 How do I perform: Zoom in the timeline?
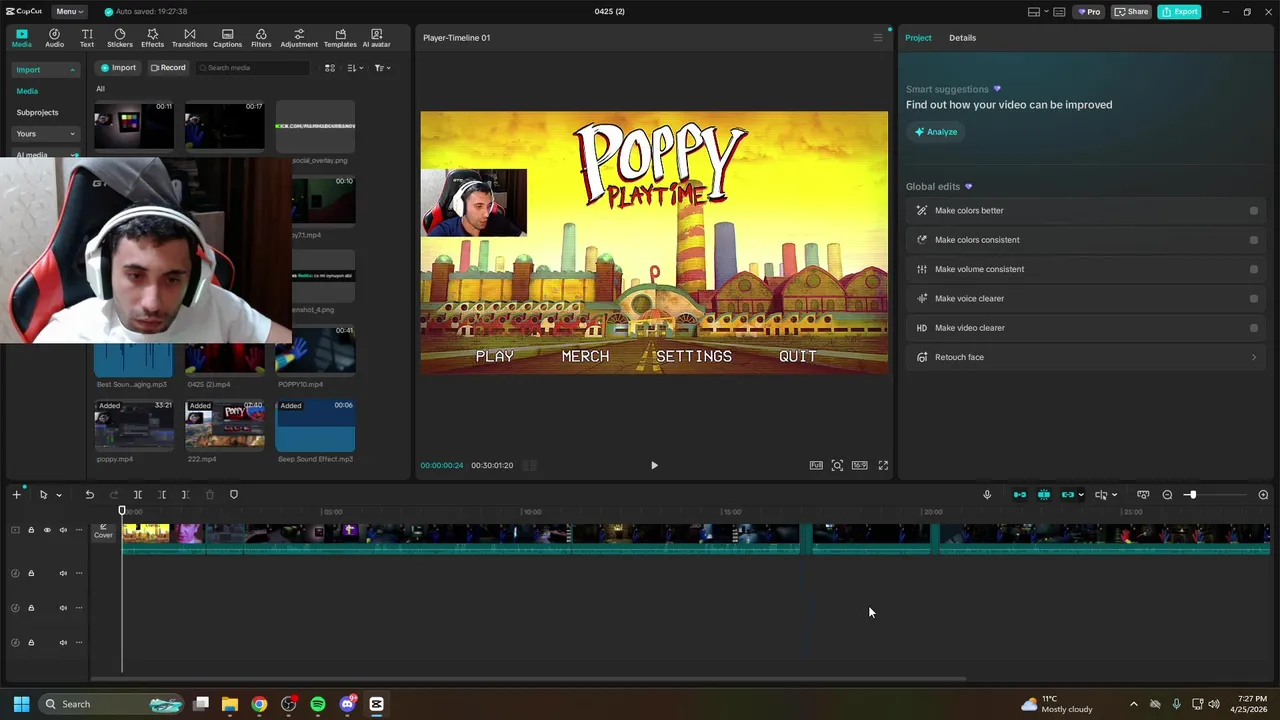(x=1263, y=495)
